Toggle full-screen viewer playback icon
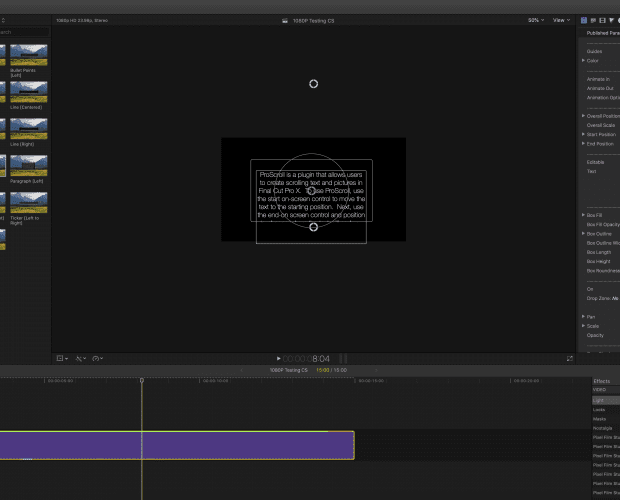 click(569, 358)
